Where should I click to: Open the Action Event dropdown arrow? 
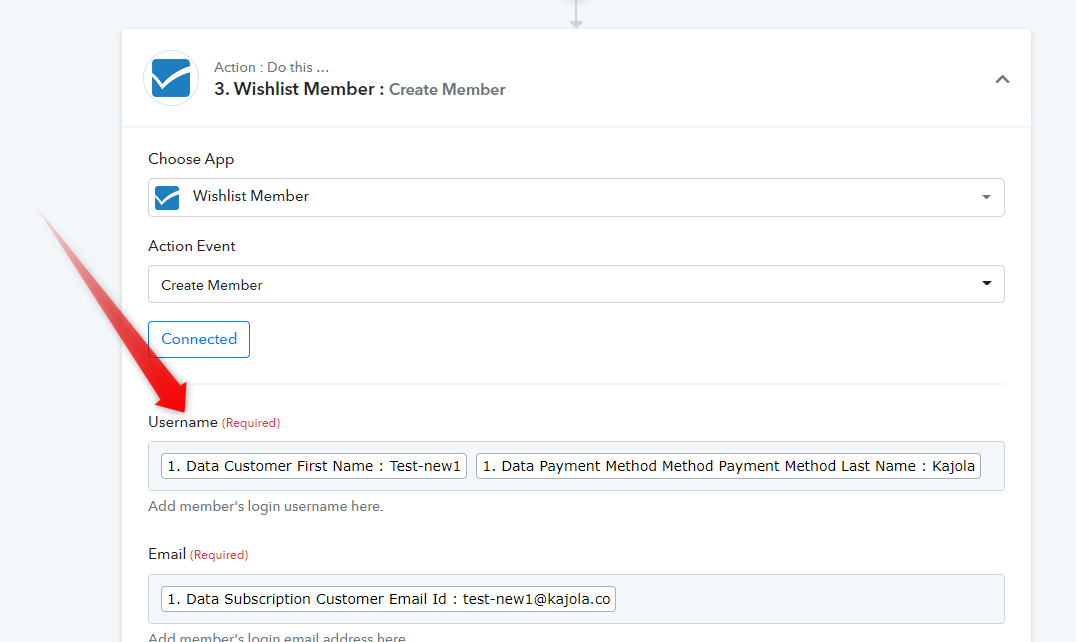(986, 284)
